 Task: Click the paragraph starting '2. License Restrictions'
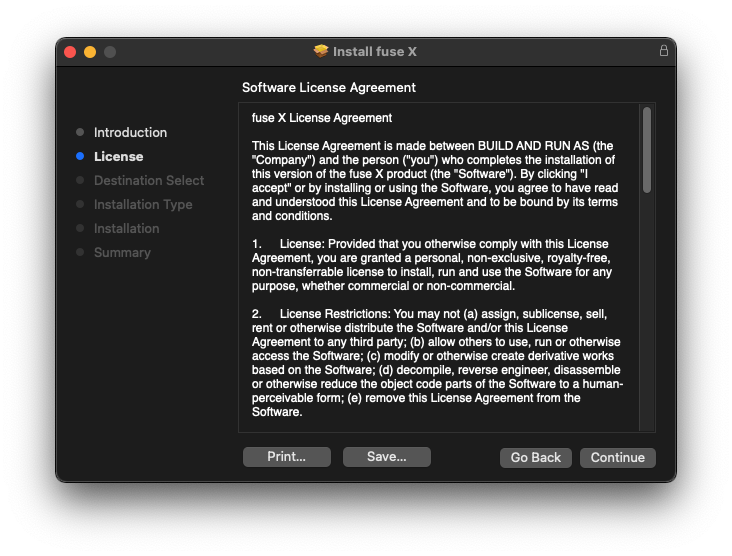pos(437,363)
